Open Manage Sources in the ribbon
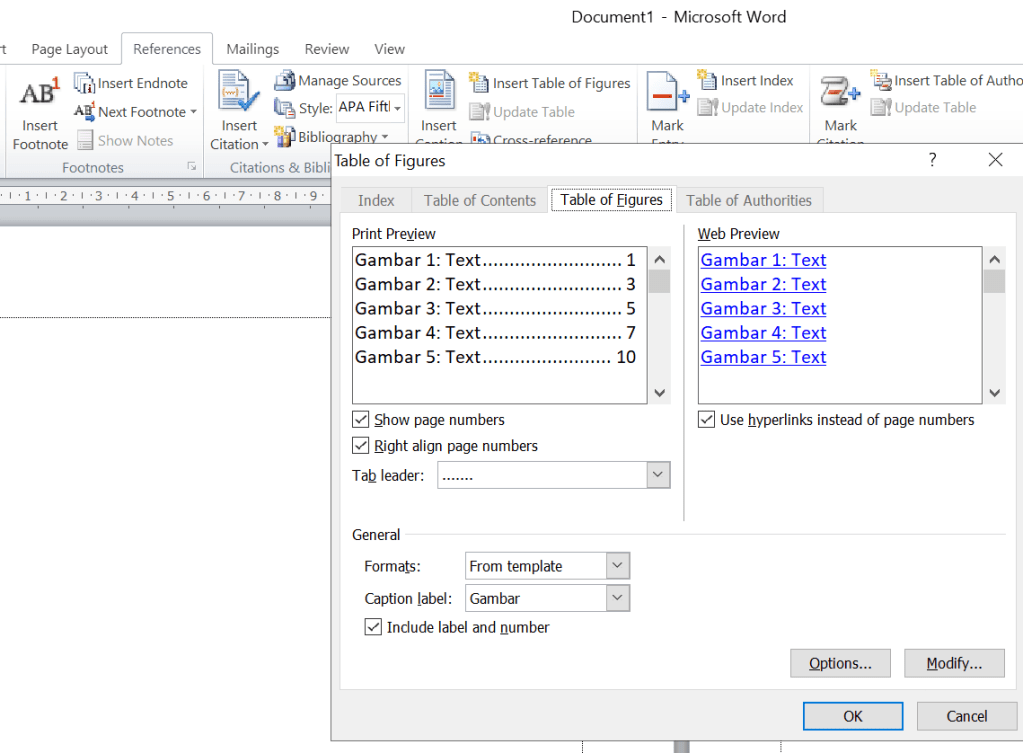Viewport: 1023px width, 753px height. [285, 81]
